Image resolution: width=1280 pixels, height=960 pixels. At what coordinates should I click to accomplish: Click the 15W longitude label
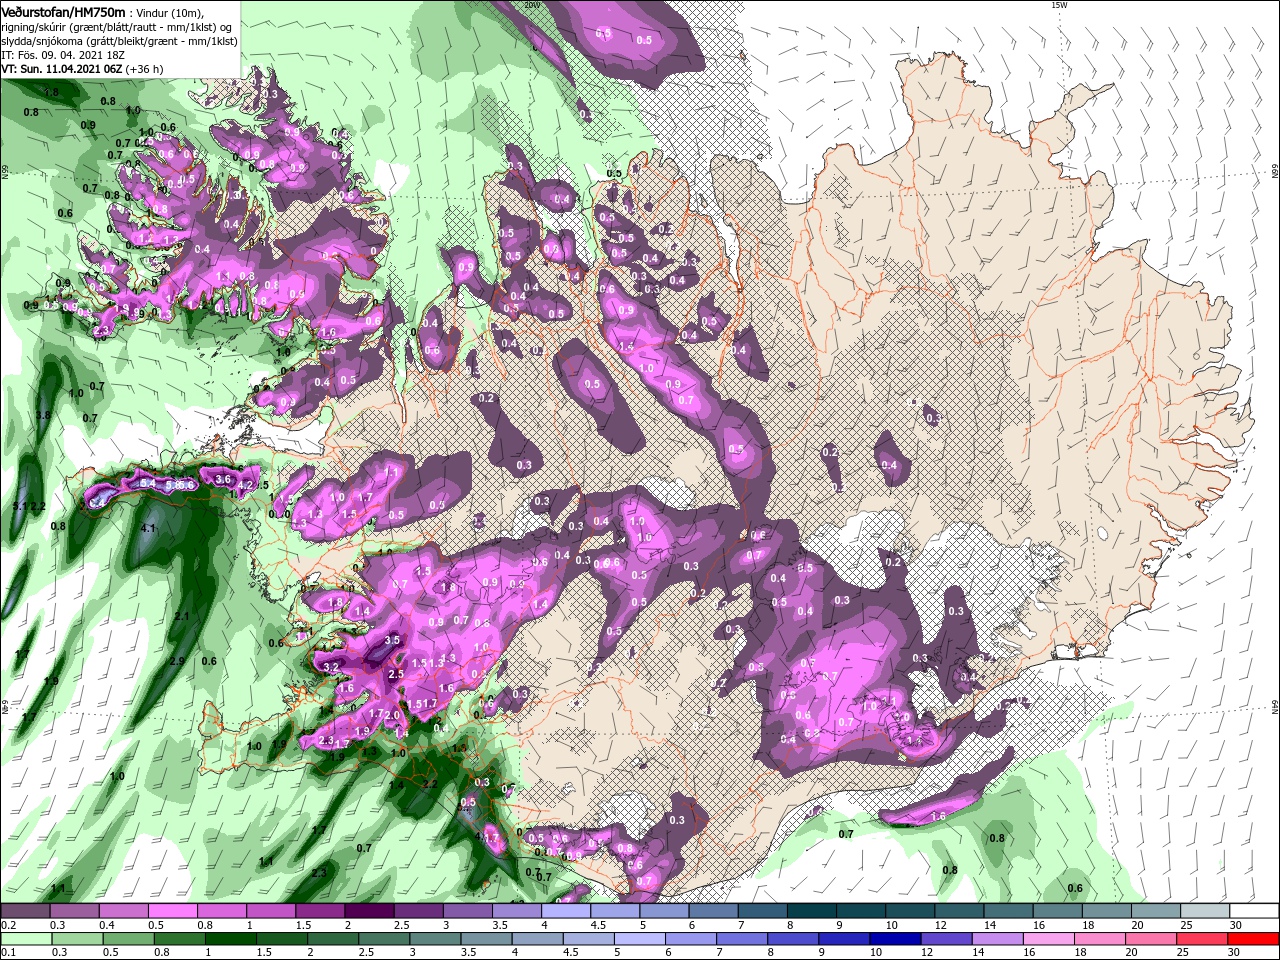point(1059,5)
